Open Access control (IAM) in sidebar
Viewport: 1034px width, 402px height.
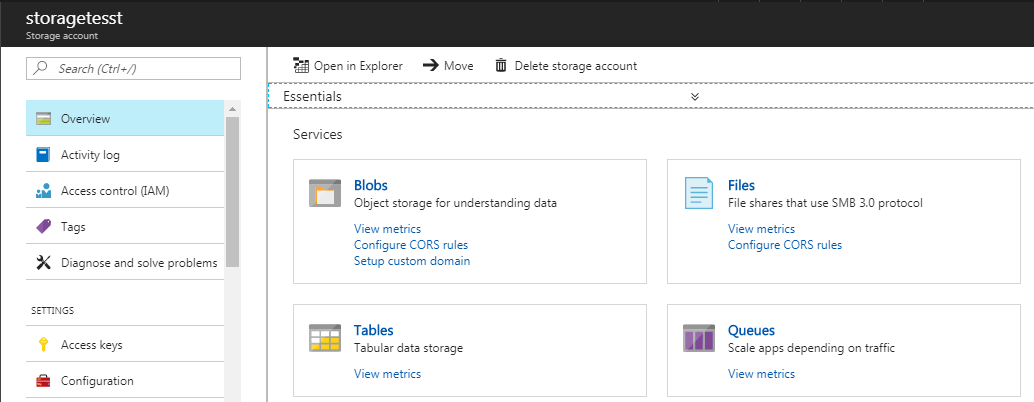tap(125, 190)
